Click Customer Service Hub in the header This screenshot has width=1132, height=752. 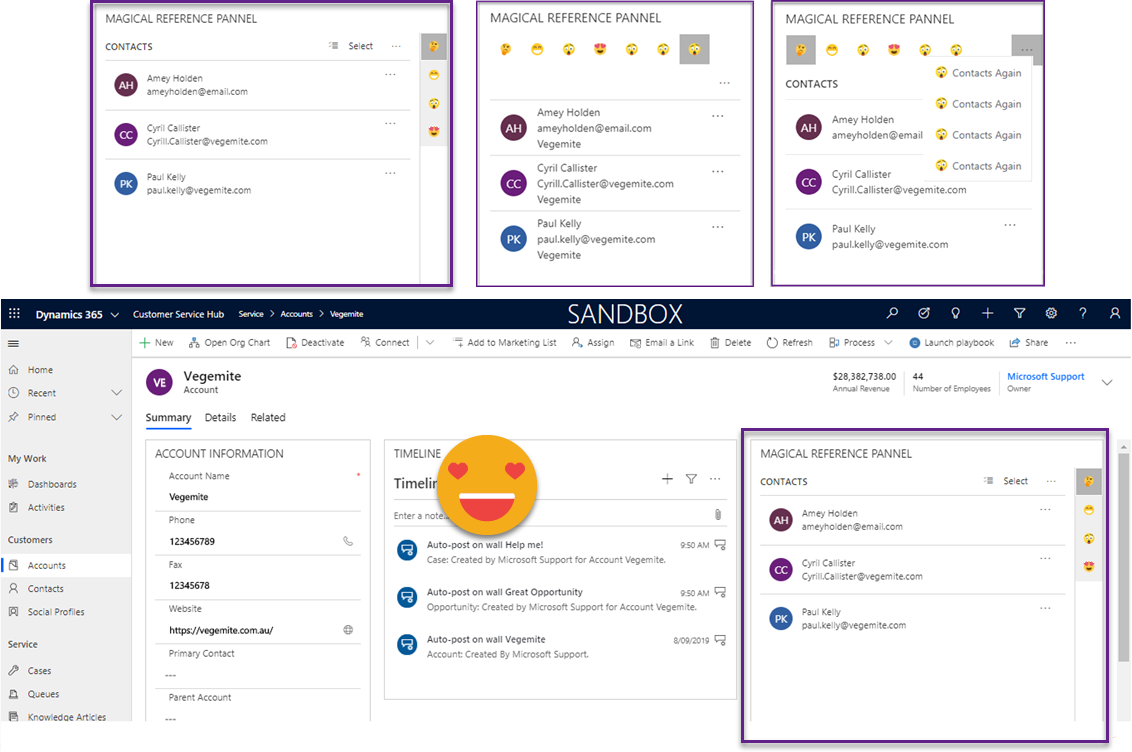[x=178, y=314]
